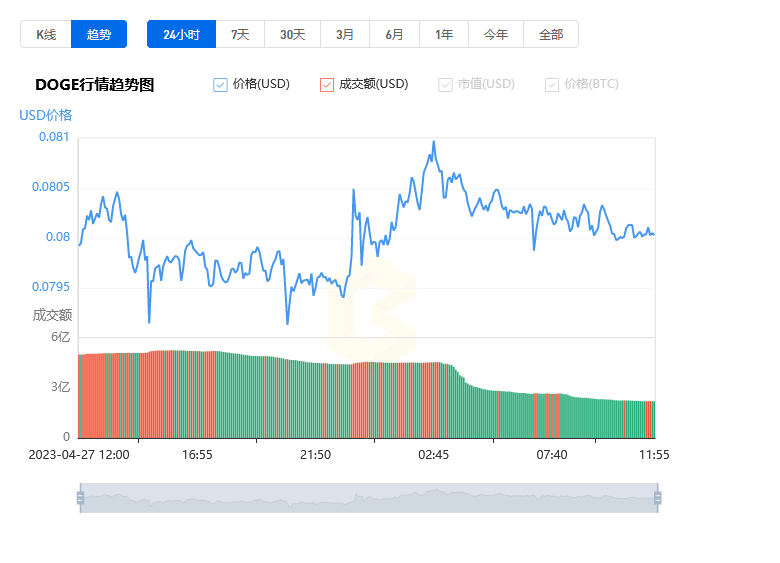Click the price line peak near 02:45
The height and width of the screenshot is (563, 780).
[434, 142]
